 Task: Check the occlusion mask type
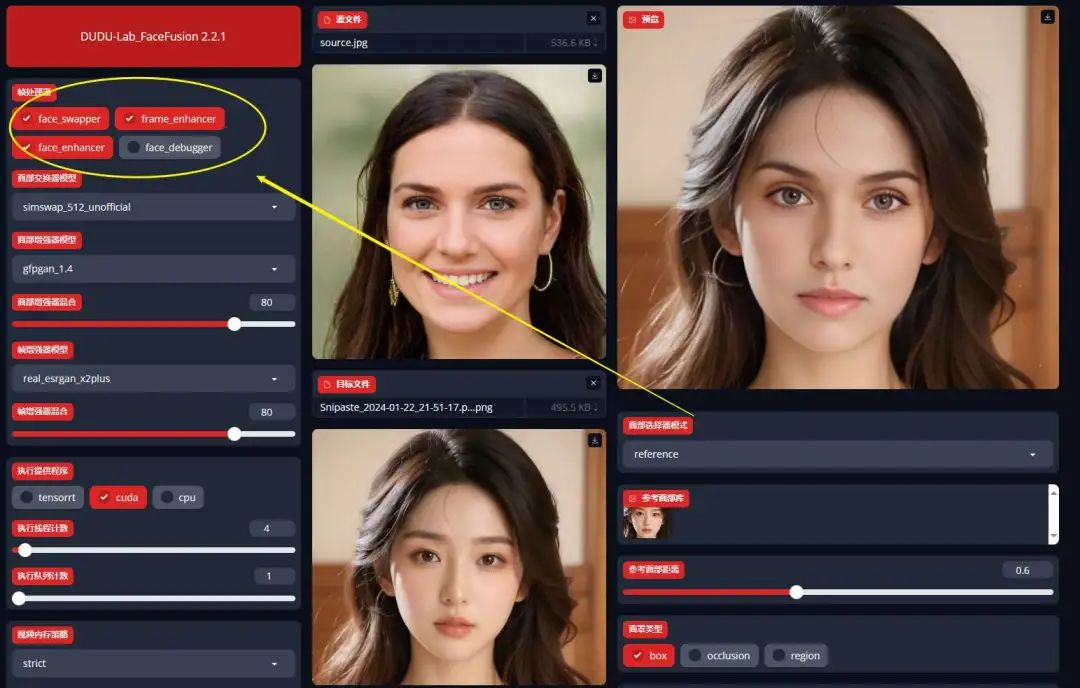point(694,656)
